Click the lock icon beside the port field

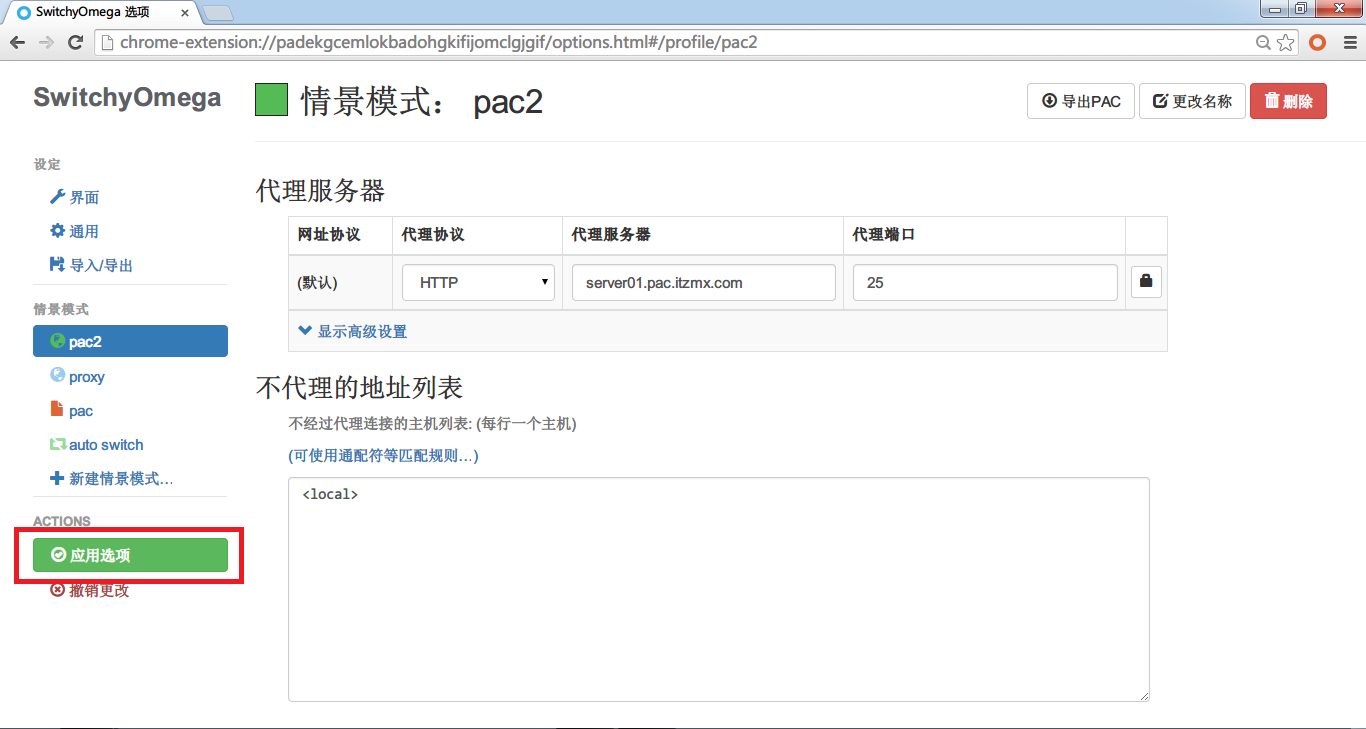(1146, 282)
